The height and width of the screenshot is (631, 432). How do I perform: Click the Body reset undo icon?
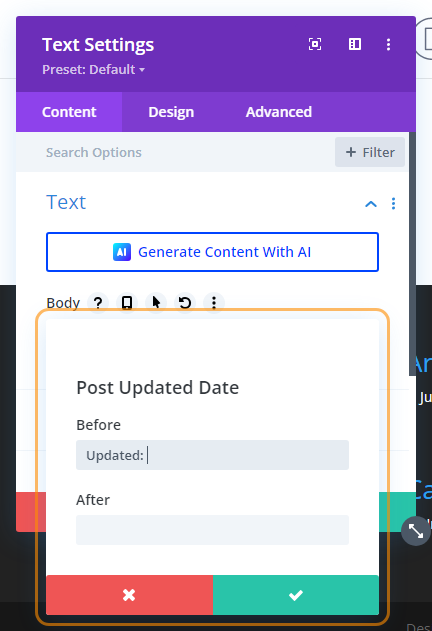pyautogui.click(x=185, y=302)
